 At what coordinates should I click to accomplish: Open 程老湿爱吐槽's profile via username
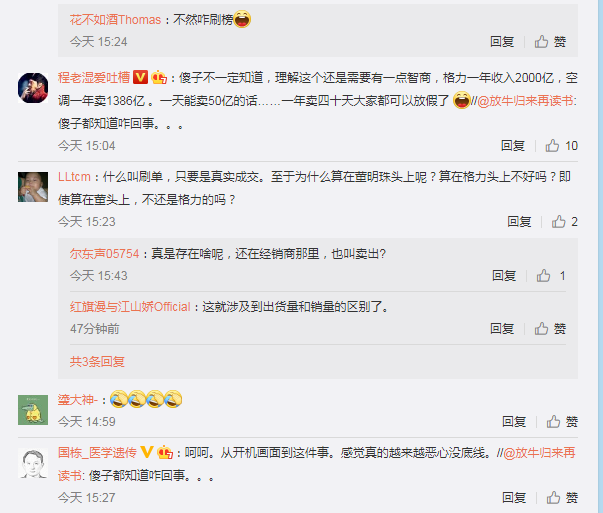point(94,78)
